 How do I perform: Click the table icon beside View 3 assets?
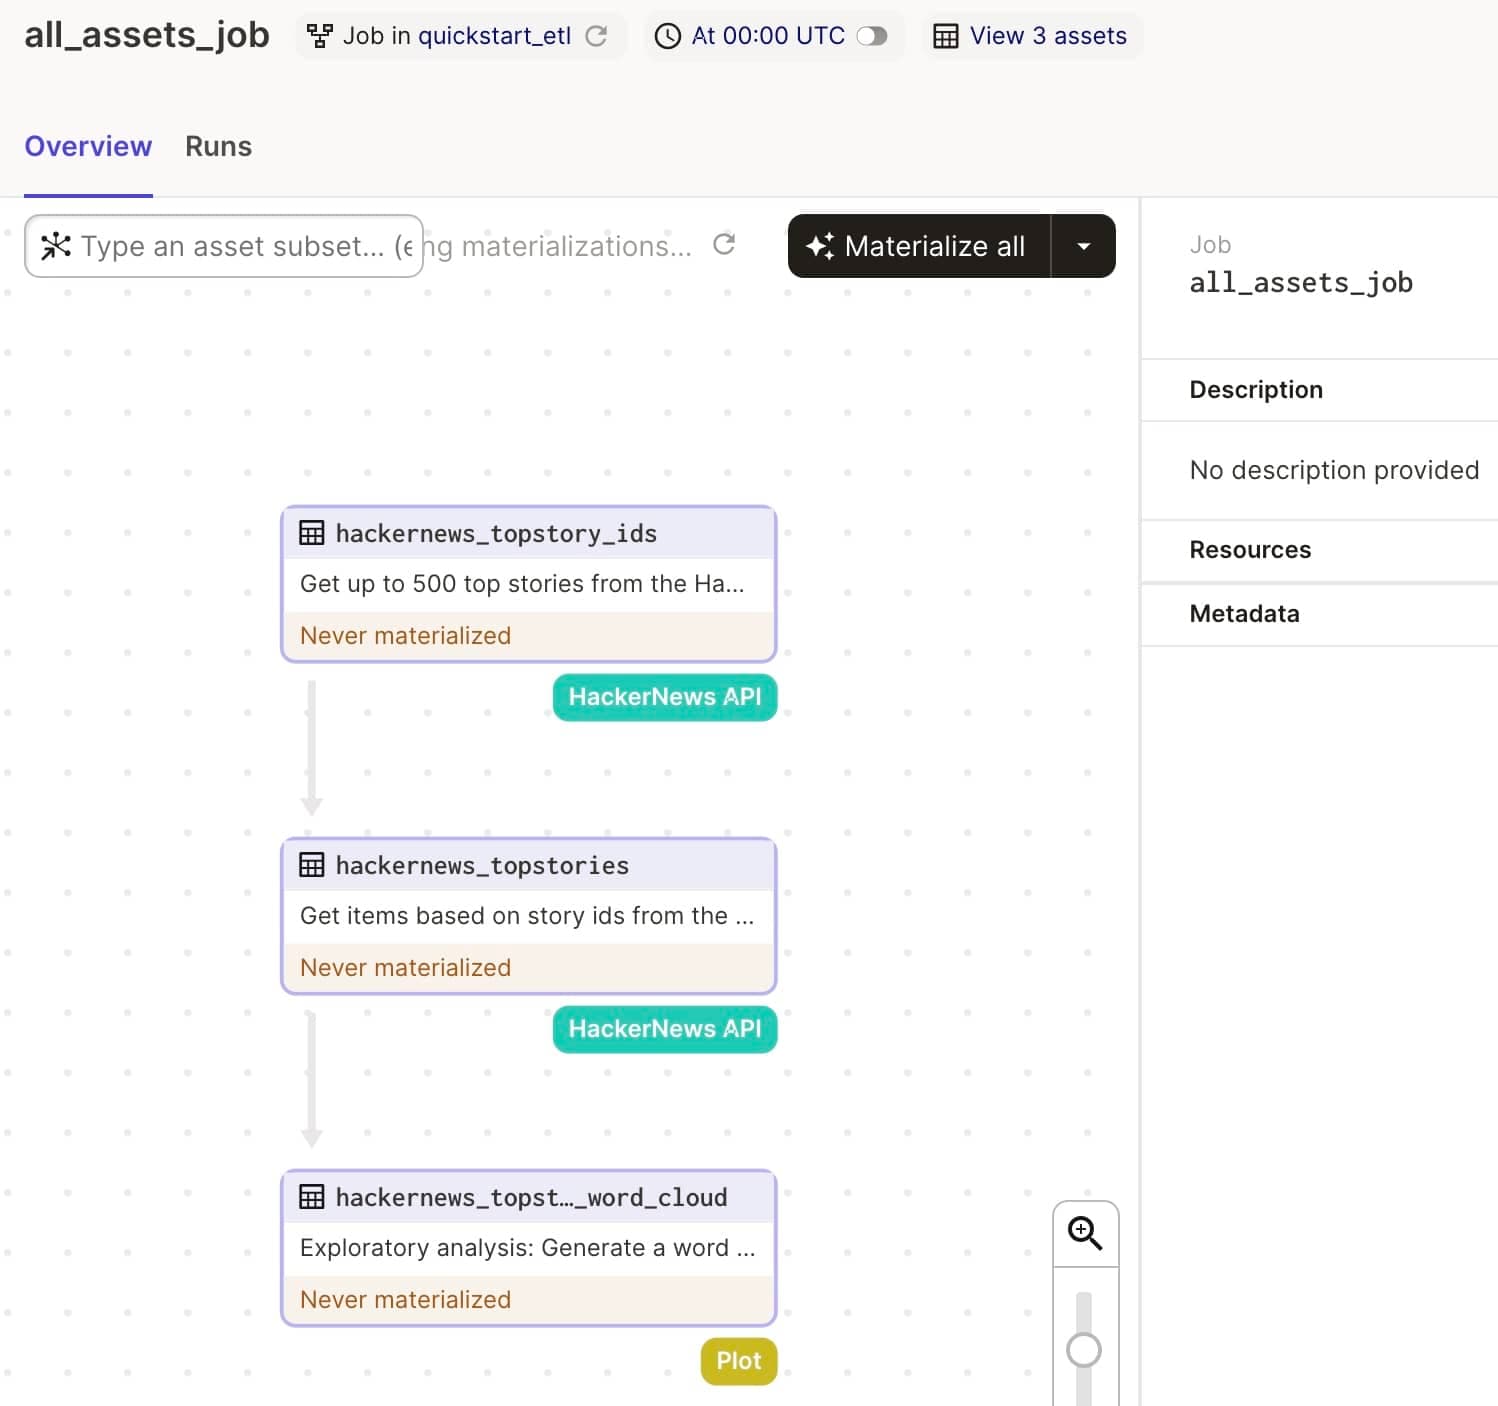(945, 36)
